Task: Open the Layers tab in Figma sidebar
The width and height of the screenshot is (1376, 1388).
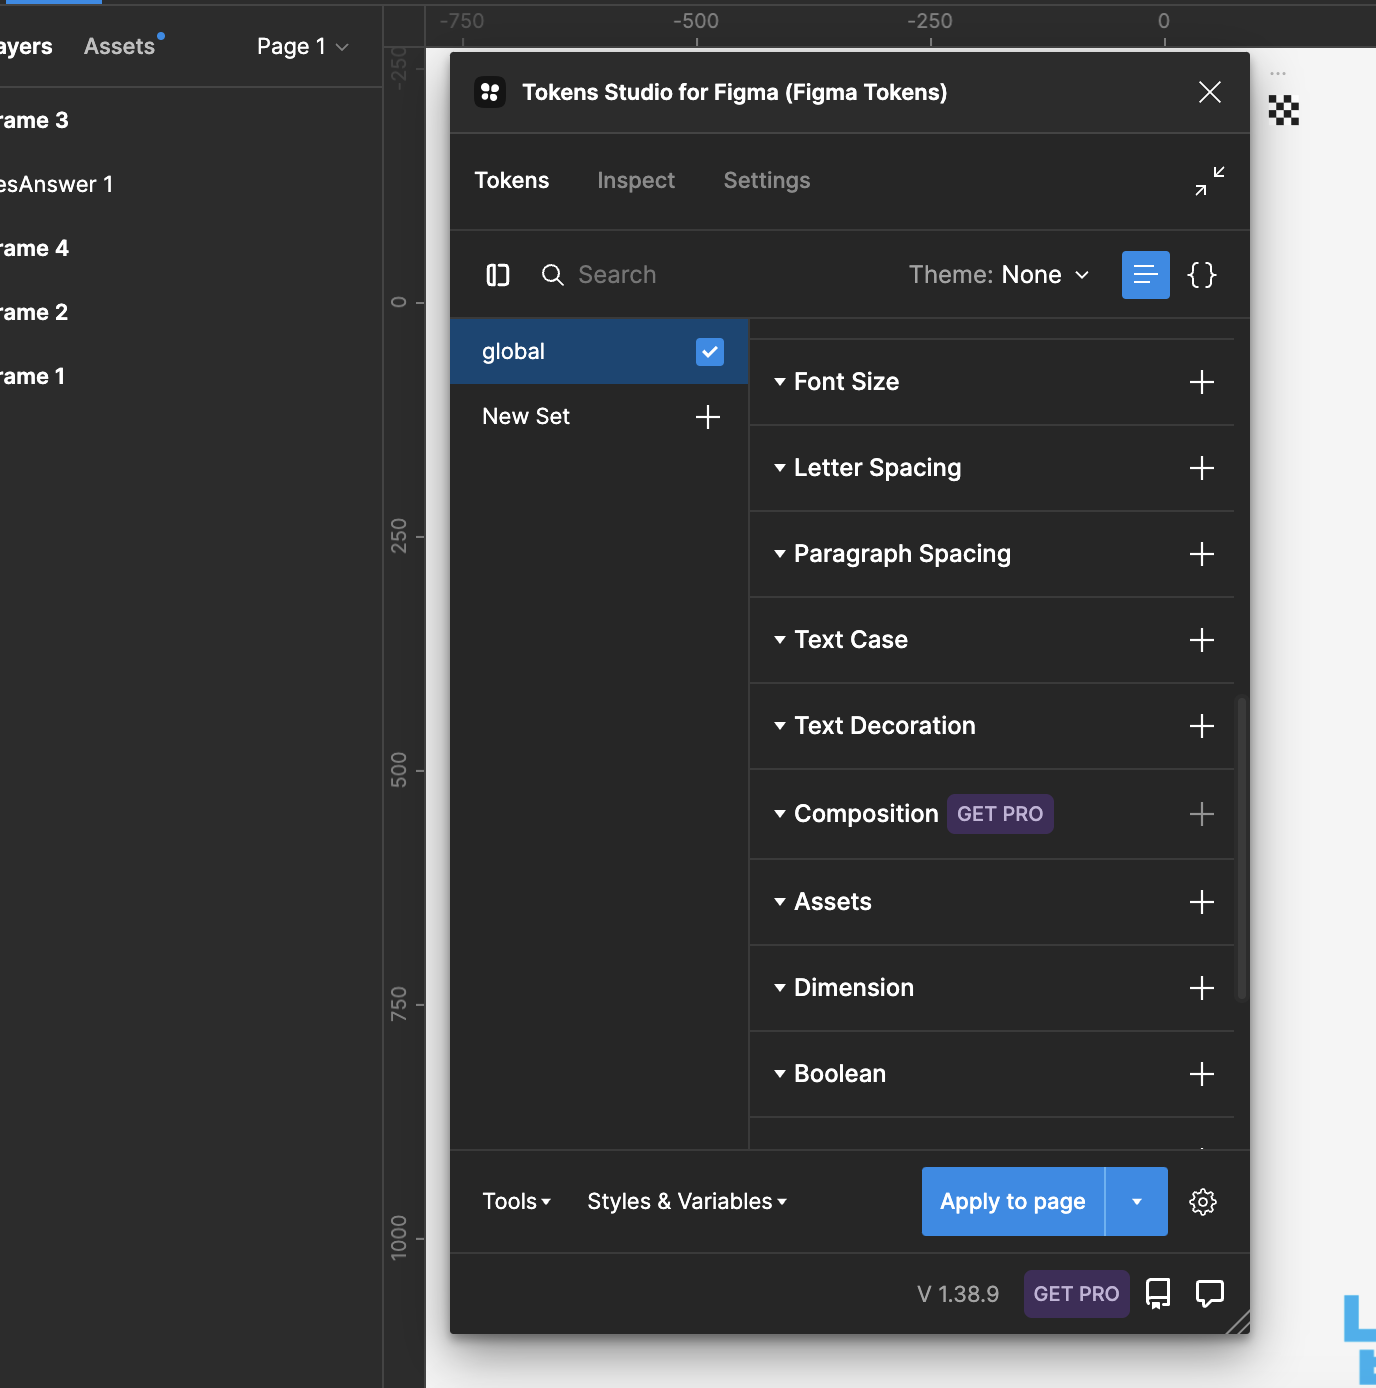Action: 26,47
